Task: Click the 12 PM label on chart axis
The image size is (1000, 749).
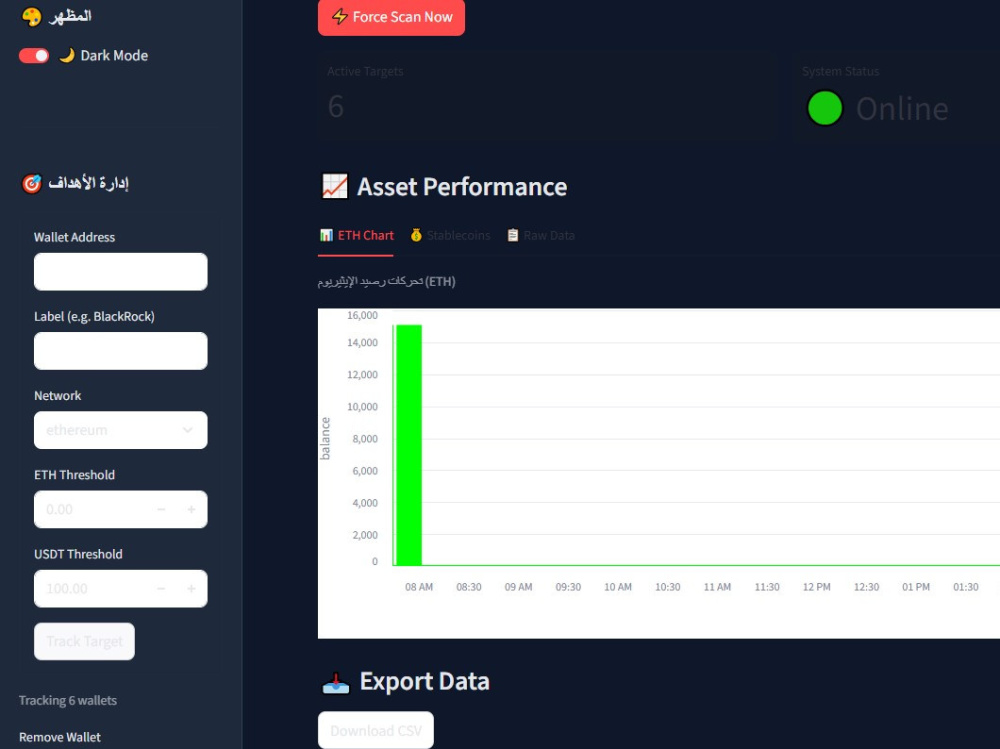Action: [816, 587]
